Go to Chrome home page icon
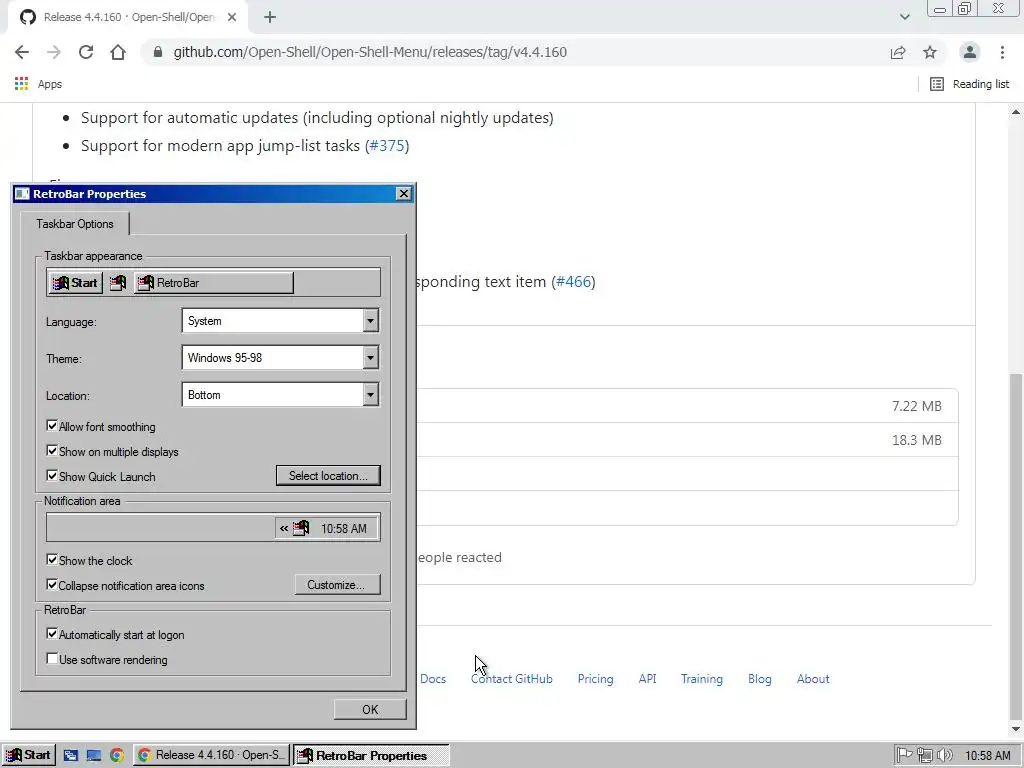This screenshot has height=768, width=1024. click(118, 52)
